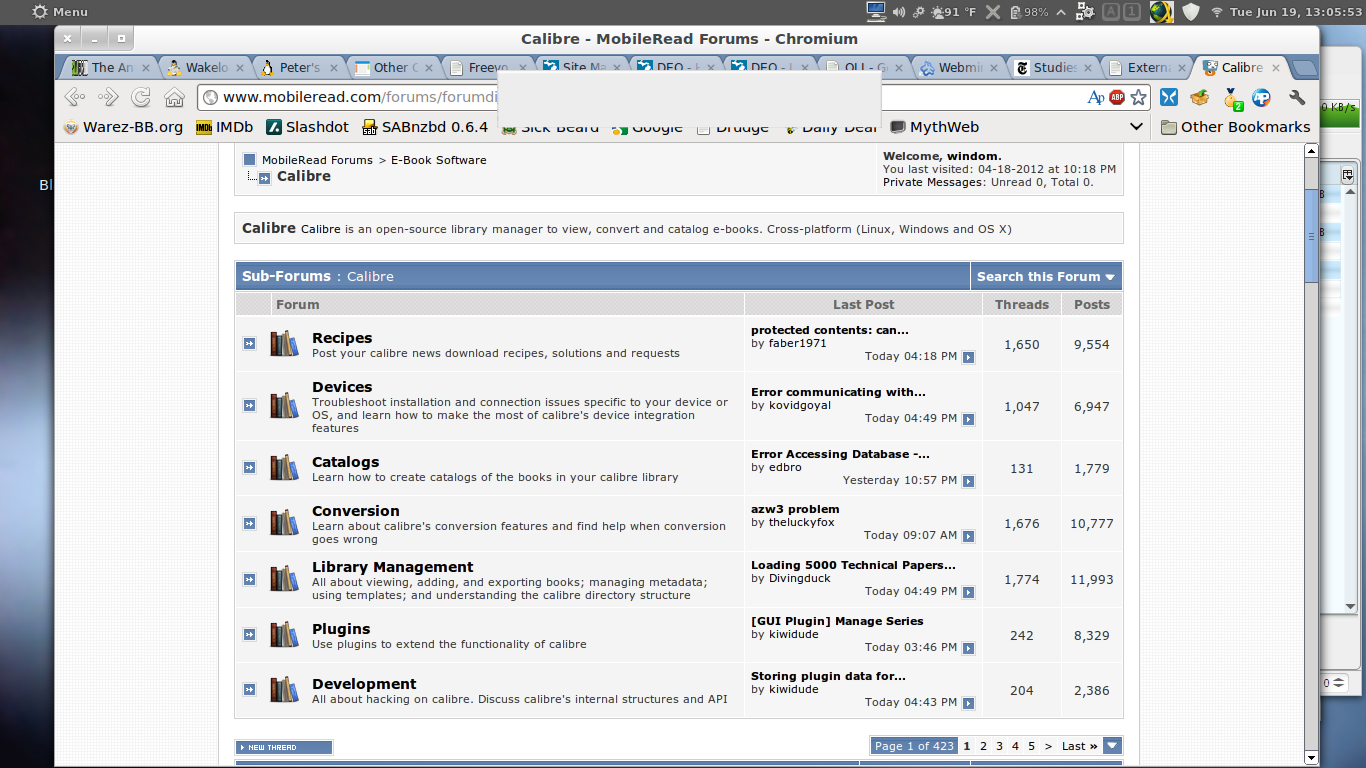Click the blue square extension icon beside address bar
Image resolution: width=1366 pixels, height=768 pixels.
[x=1169, y=97]
